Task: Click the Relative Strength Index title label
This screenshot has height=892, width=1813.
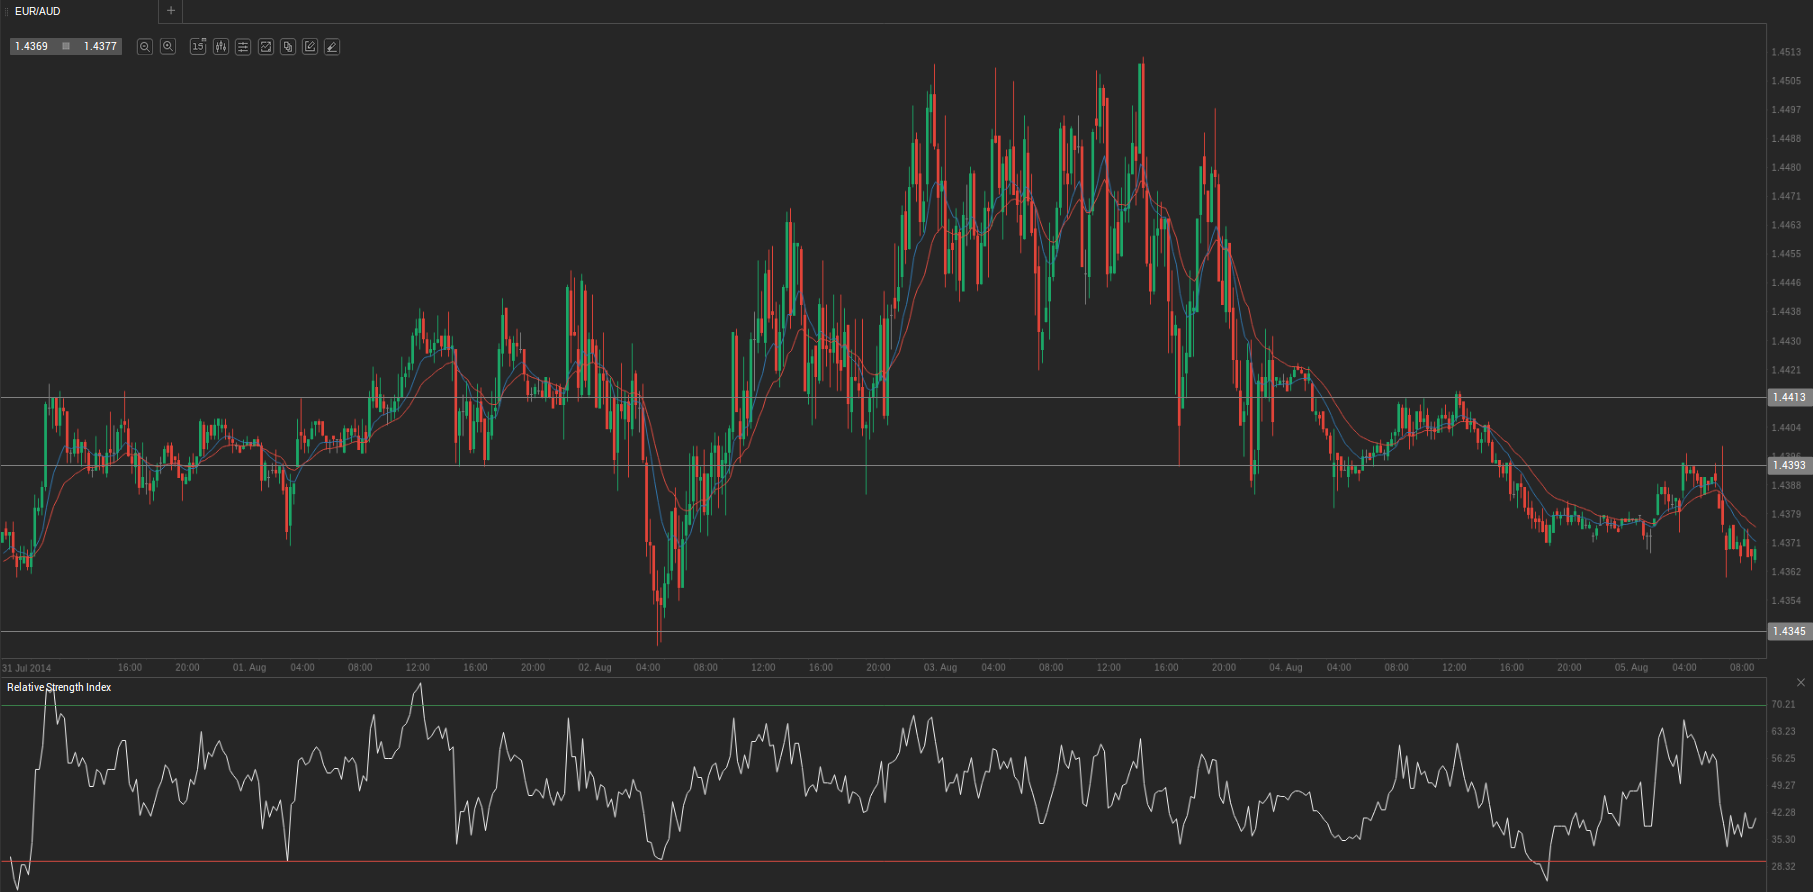Action: [x=59, y=688]
